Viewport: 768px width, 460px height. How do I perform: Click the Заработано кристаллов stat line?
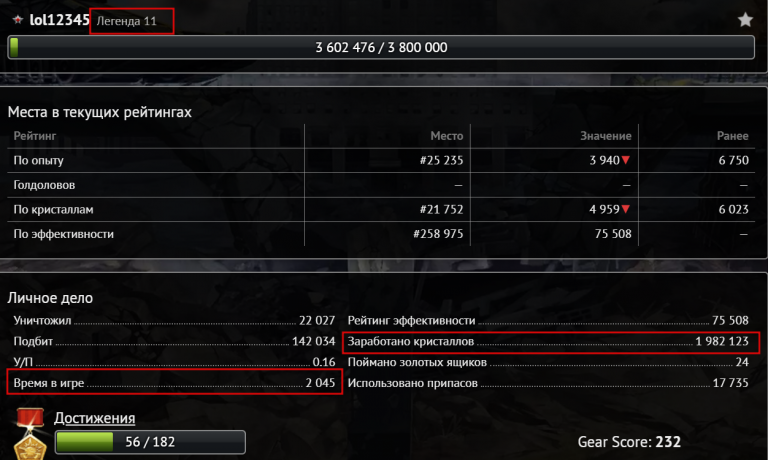click(548, 341)
